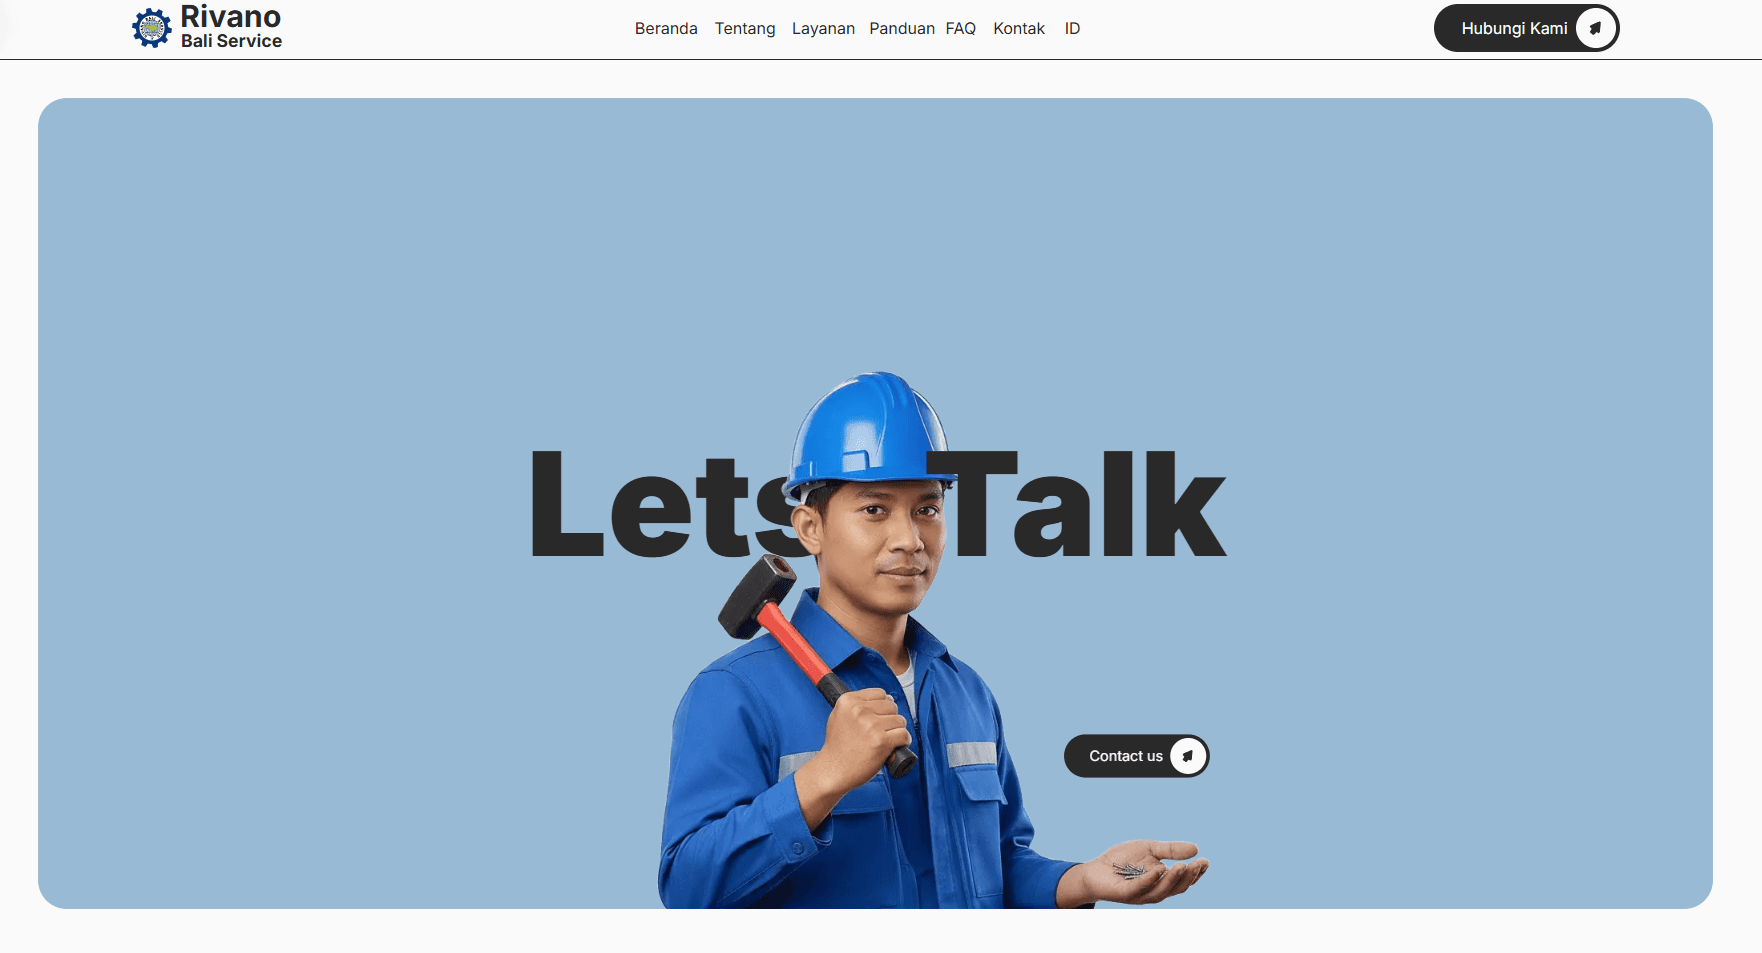Click the Bali Service tagline link
The width and height of the screenshot is (1762, 953).
pos(231,41)
